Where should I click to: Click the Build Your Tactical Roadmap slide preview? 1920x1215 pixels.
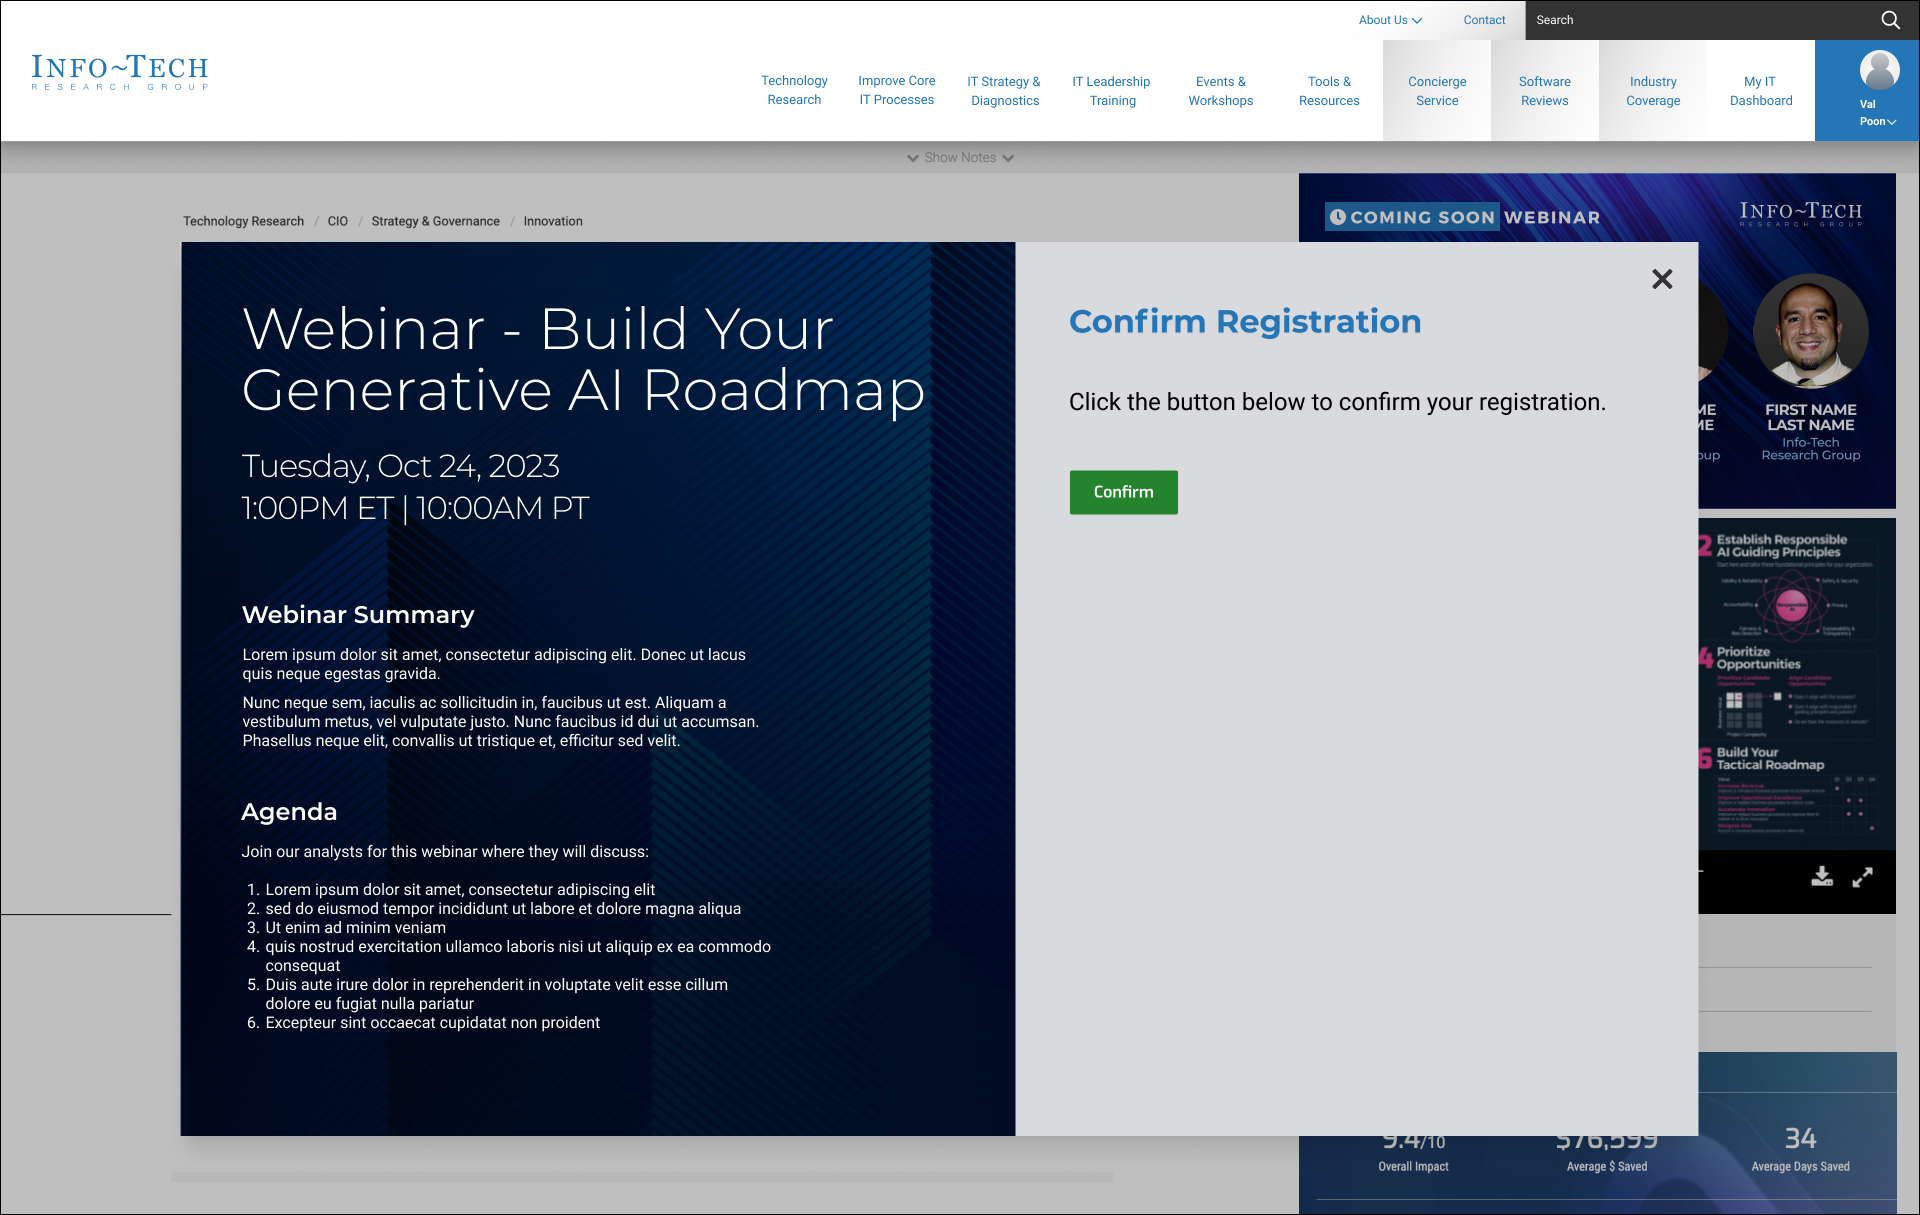tap(1790, 790)
